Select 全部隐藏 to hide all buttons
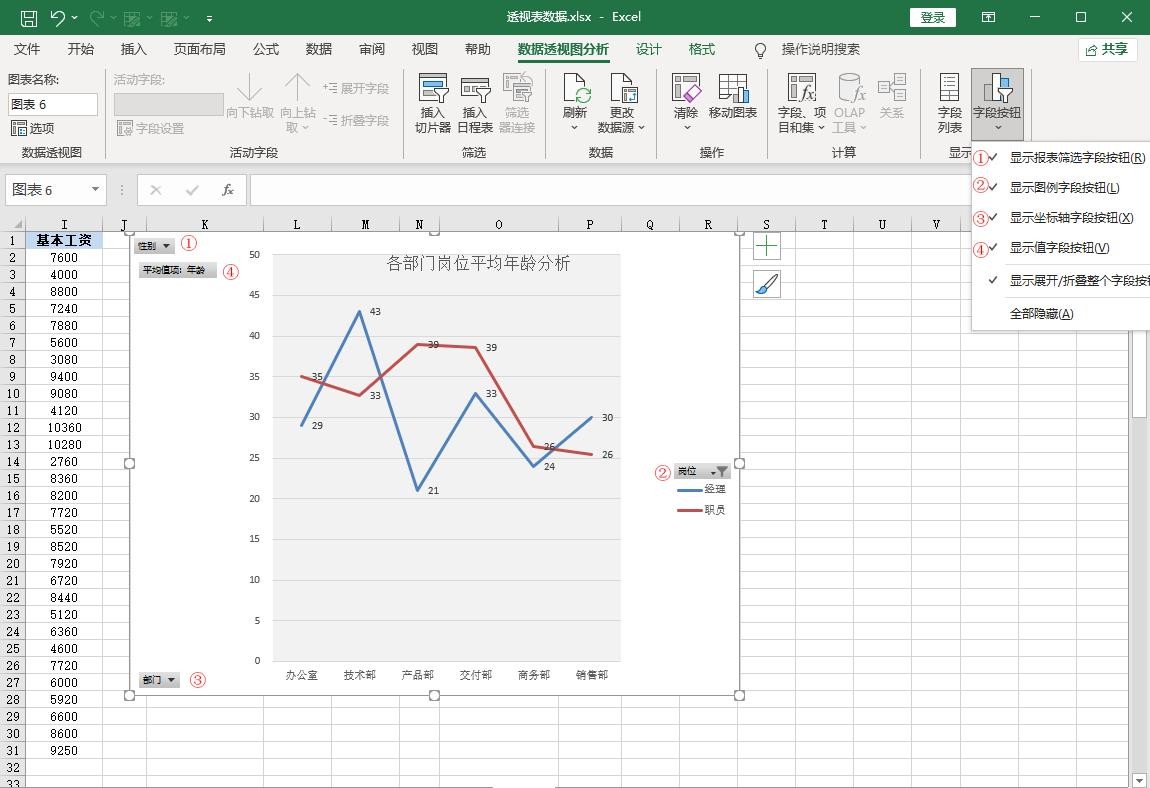 coord(1041,314)
